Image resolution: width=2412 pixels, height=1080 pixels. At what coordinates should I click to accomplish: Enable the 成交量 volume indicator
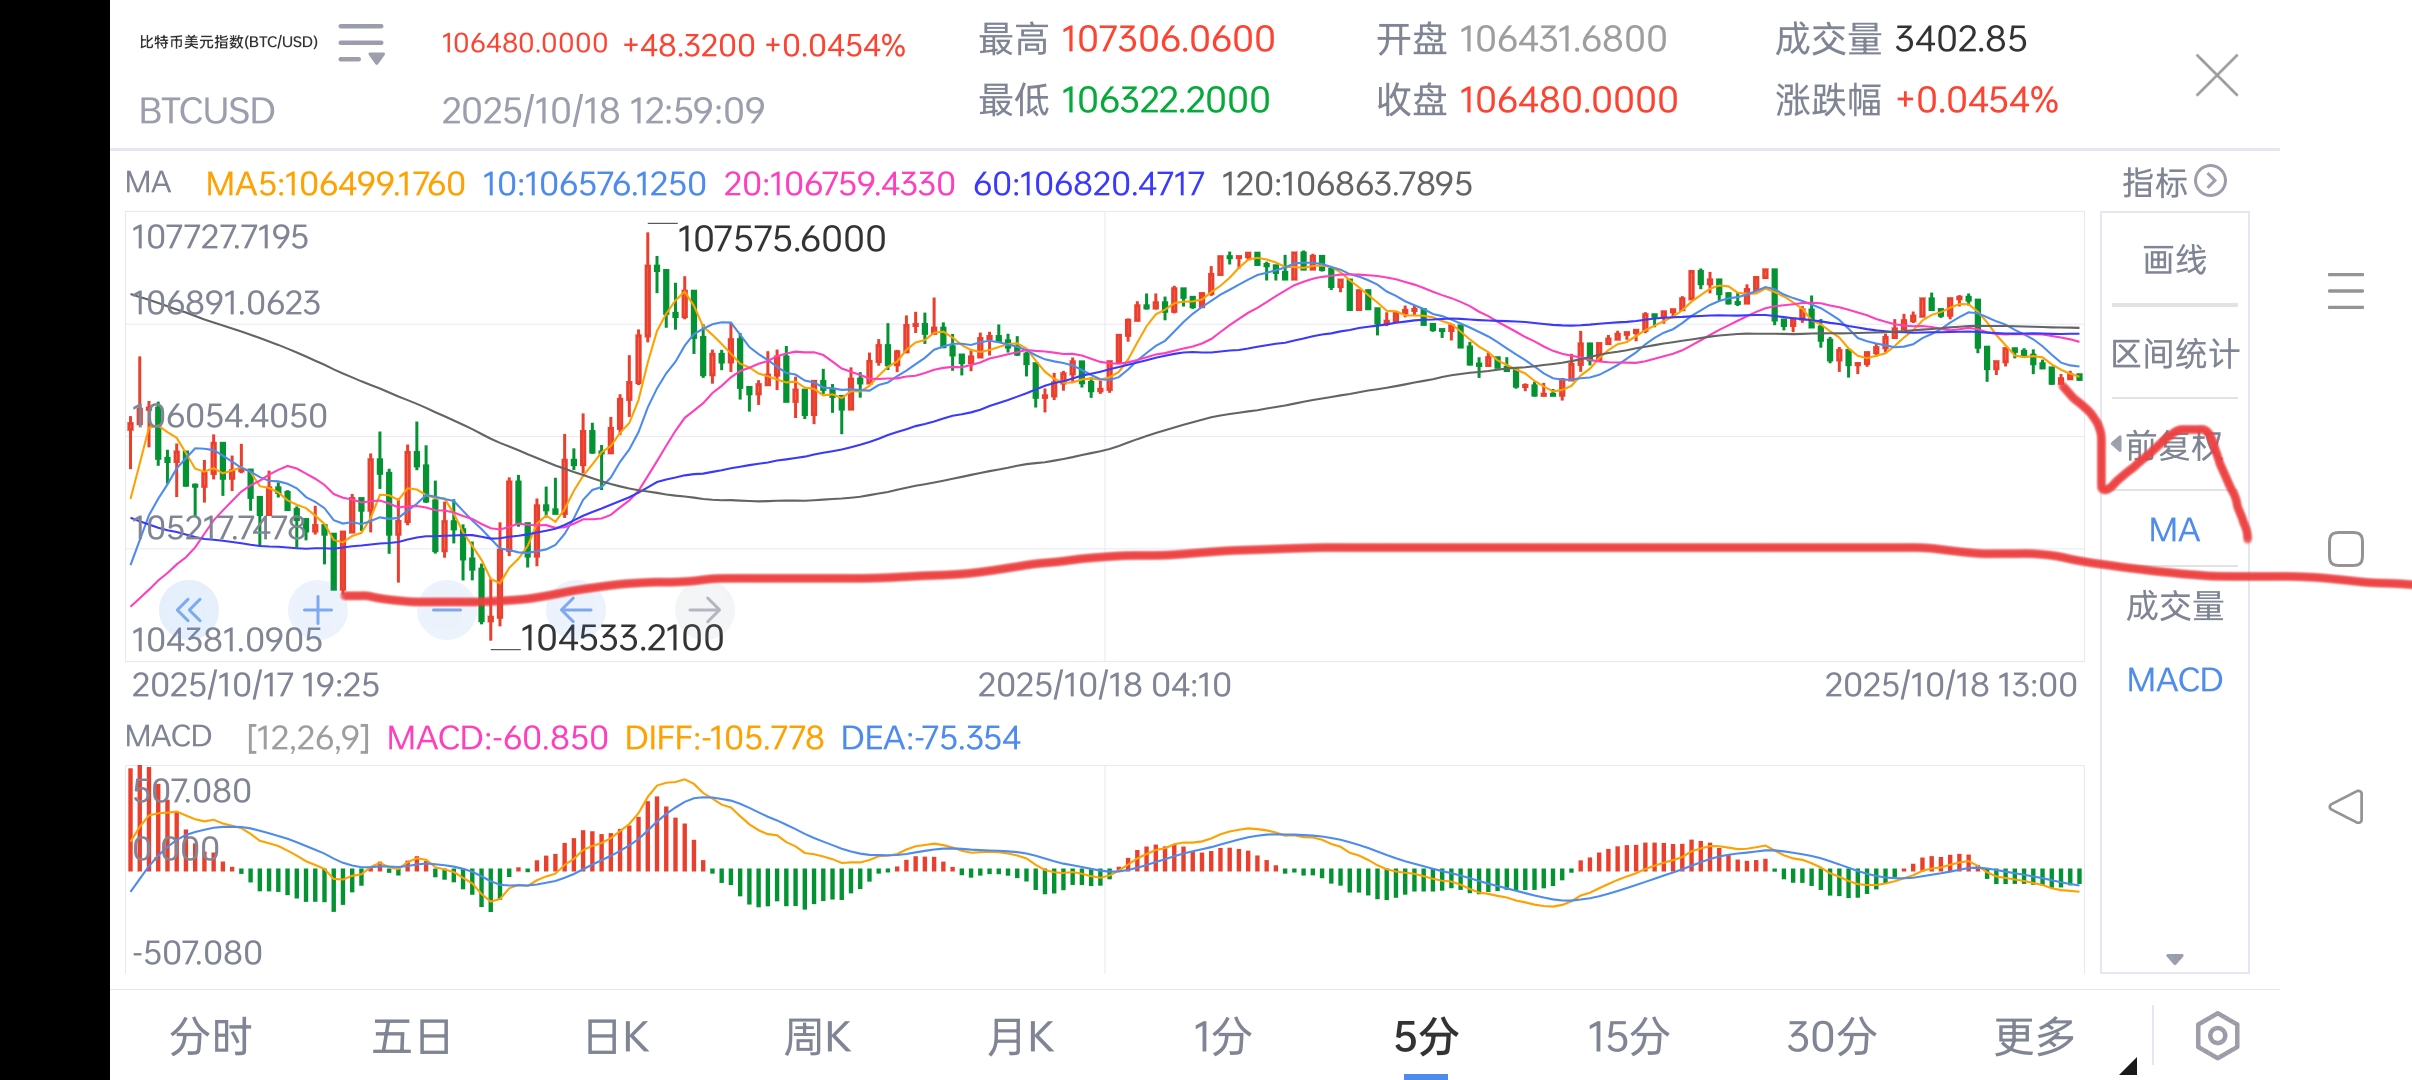pos(2172,606)
